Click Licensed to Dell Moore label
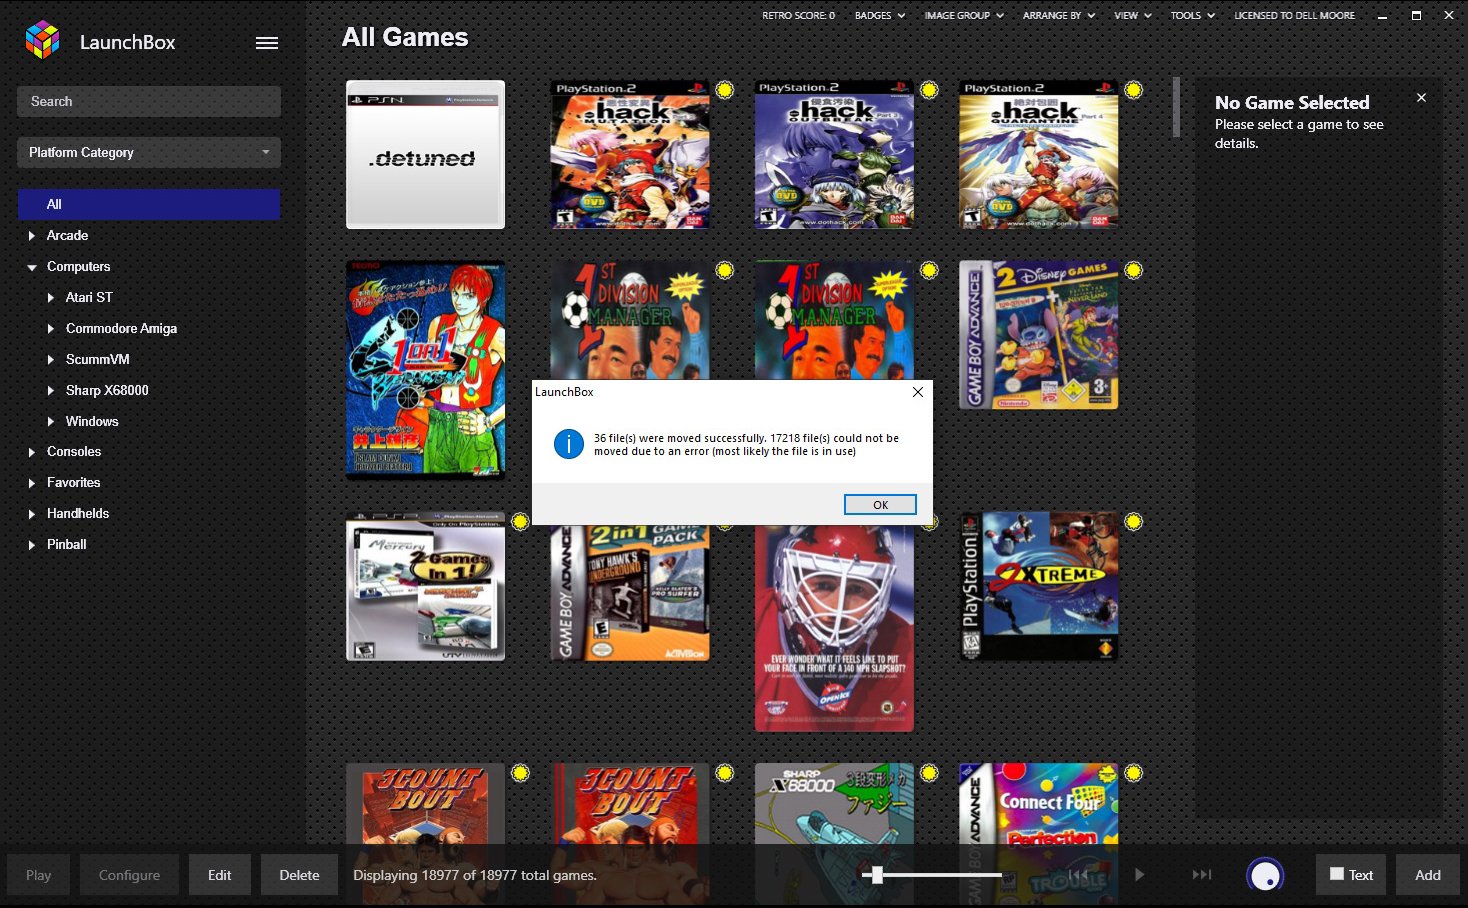1468x908 pixels. tap(1294, 16)
